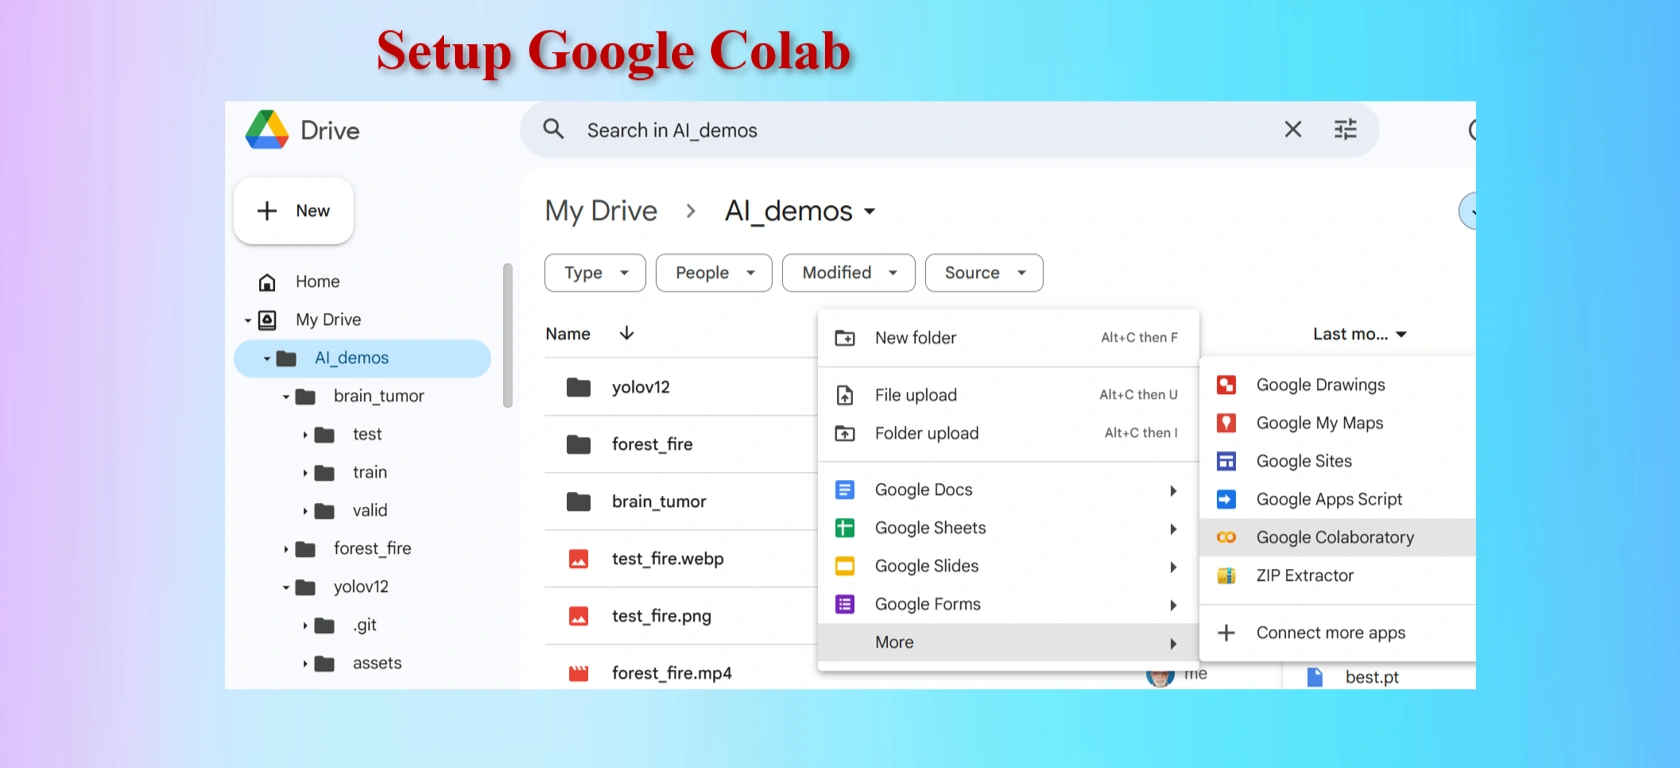Select AI_demos folder in sidebar
The width and height of the screenshot is (1680, 768).
tap(362, 358)
